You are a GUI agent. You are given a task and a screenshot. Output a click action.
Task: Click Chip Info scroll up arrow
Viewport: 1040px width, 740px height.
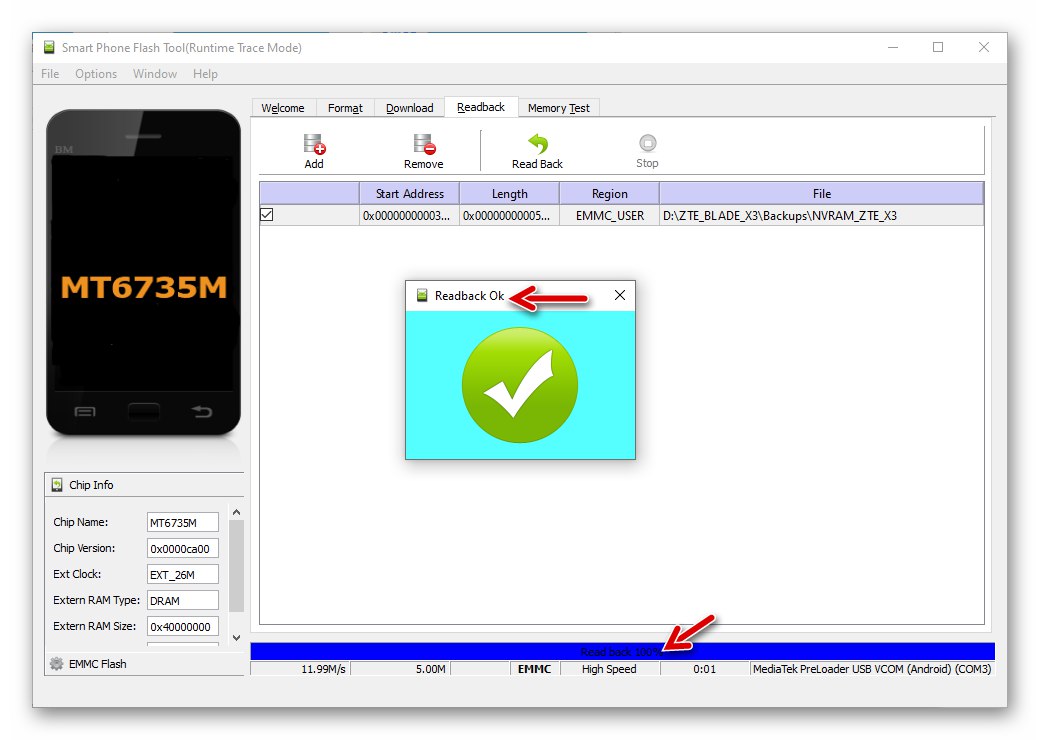coord(236,513)
